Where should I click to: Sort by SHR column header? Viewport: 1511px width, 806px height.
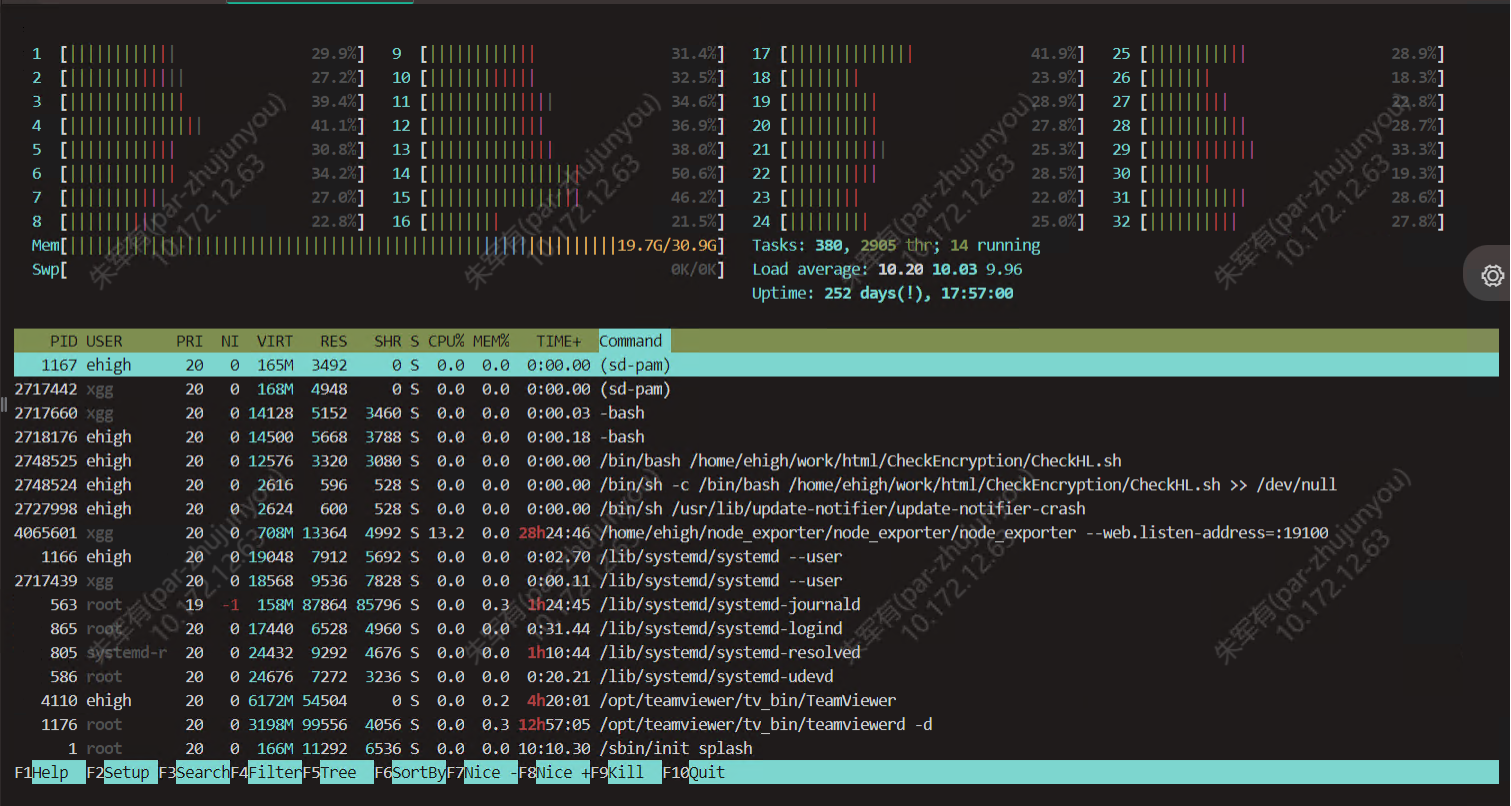pyautogui.click(x=388, y=341)
